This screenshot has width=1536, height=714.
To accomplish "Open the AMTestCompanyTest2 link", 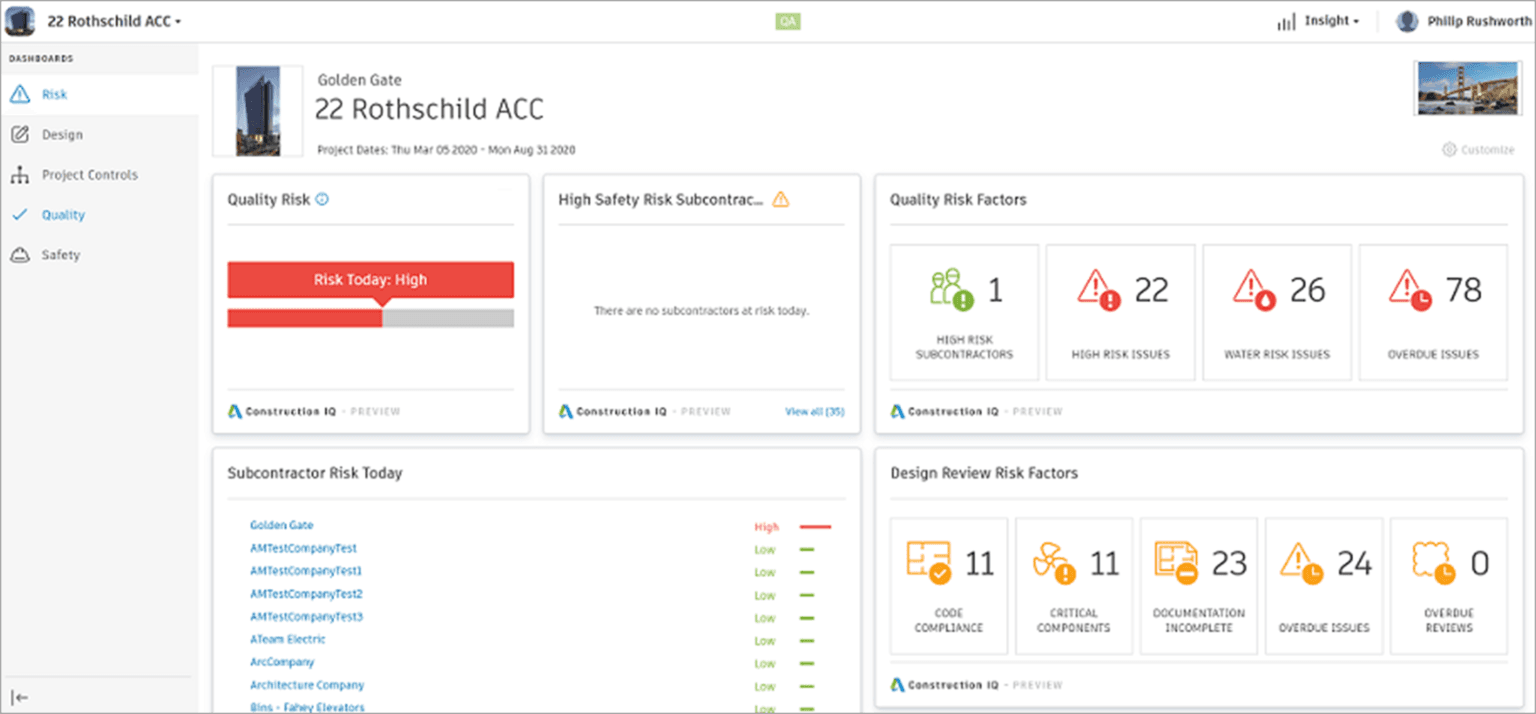I will click(306, 594).
